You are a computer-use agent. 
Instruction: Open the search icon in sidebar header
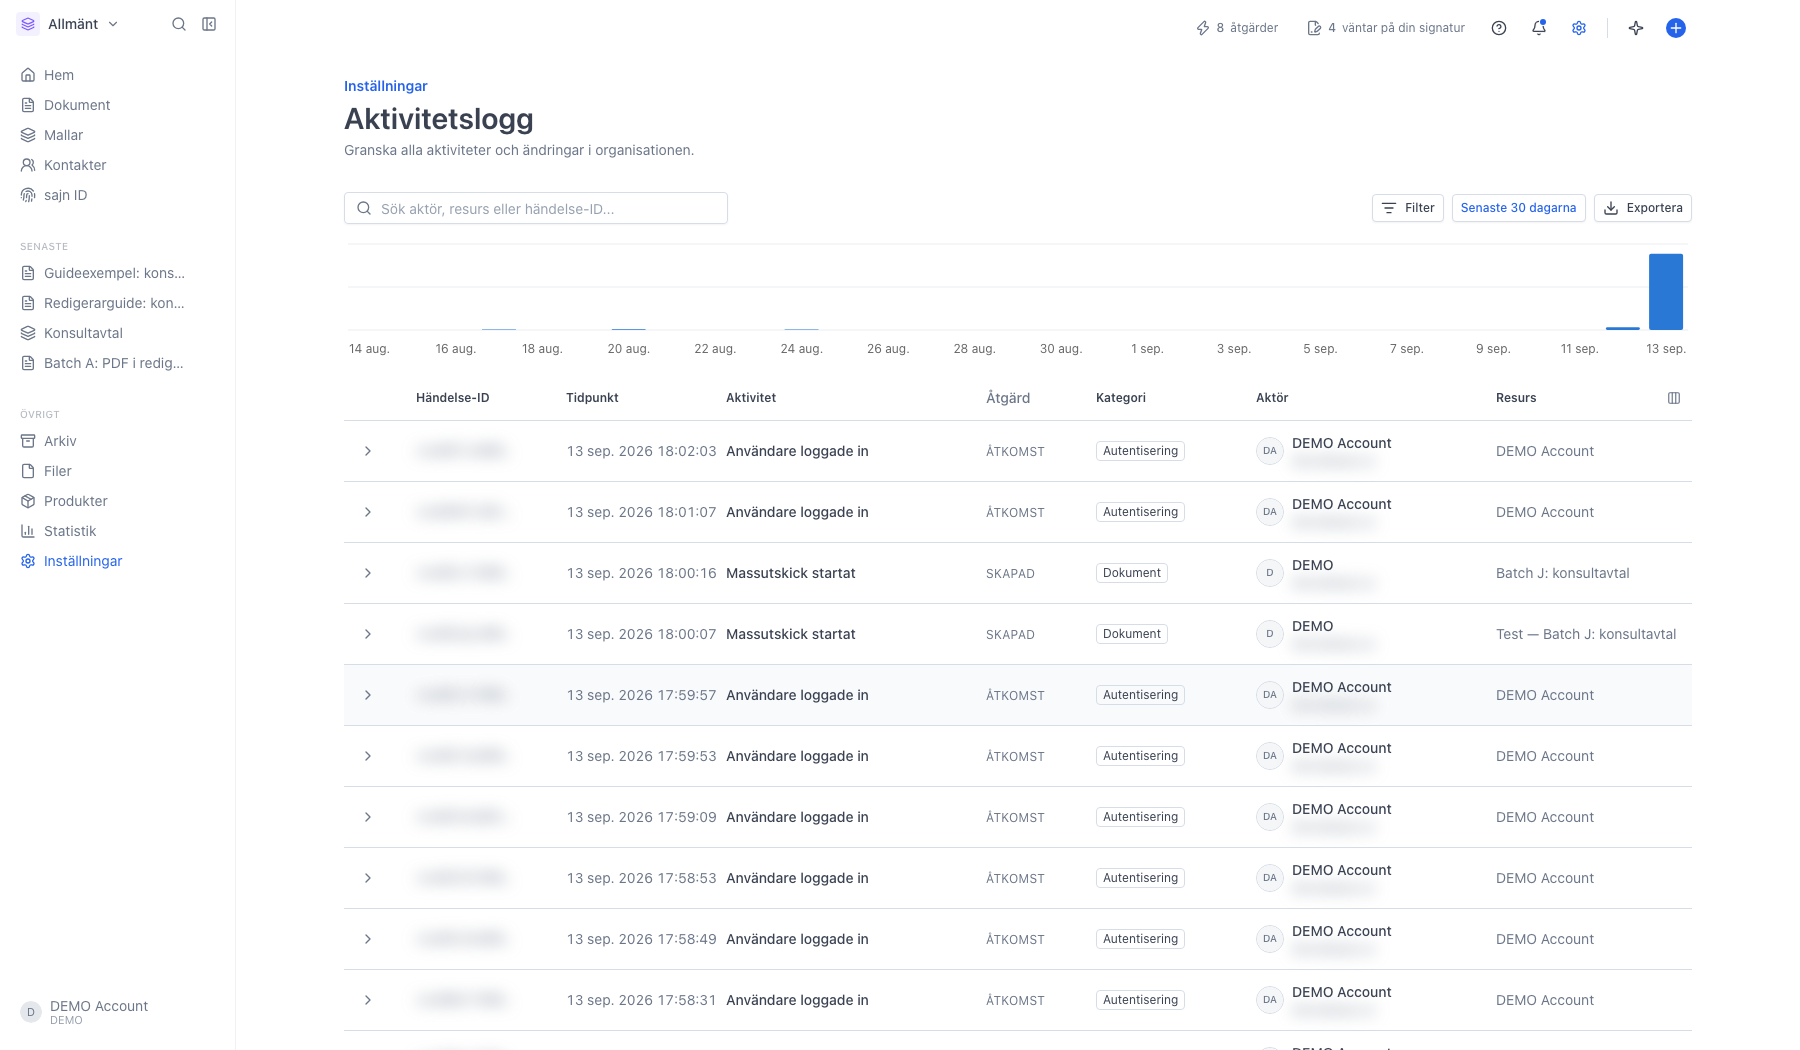(179, 24)
